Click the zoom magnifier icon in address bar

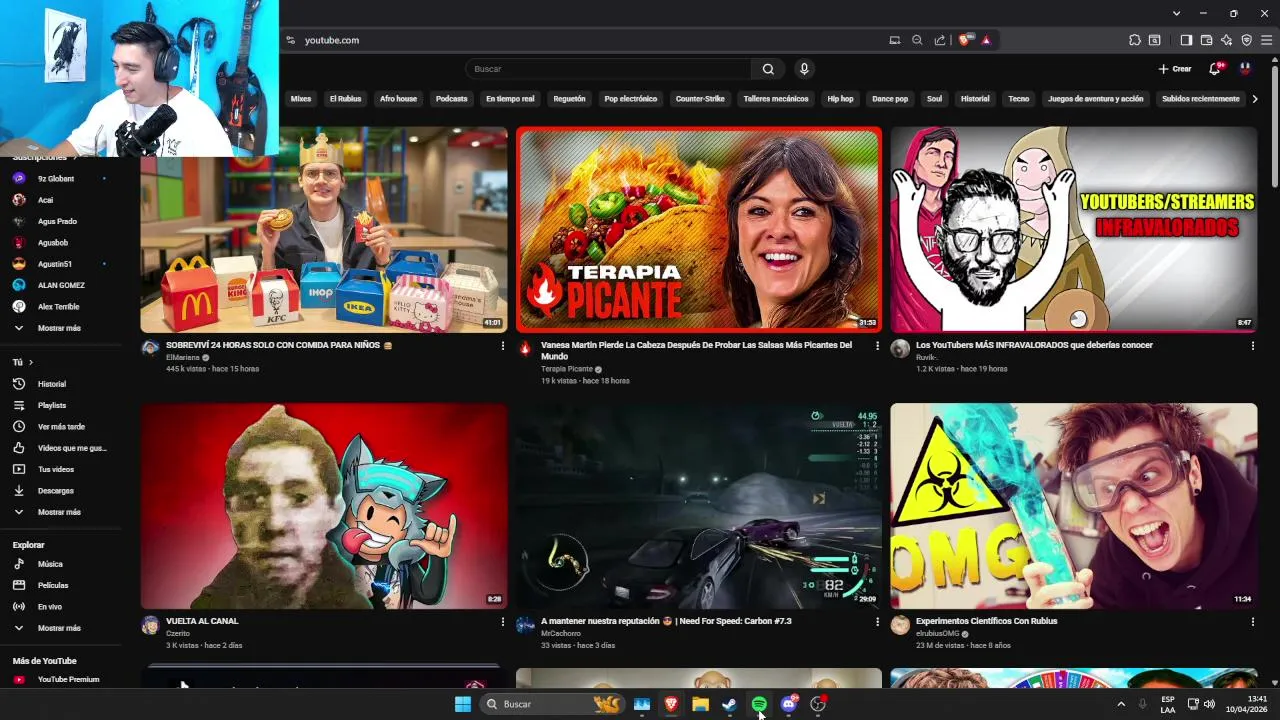pos(917,40)
